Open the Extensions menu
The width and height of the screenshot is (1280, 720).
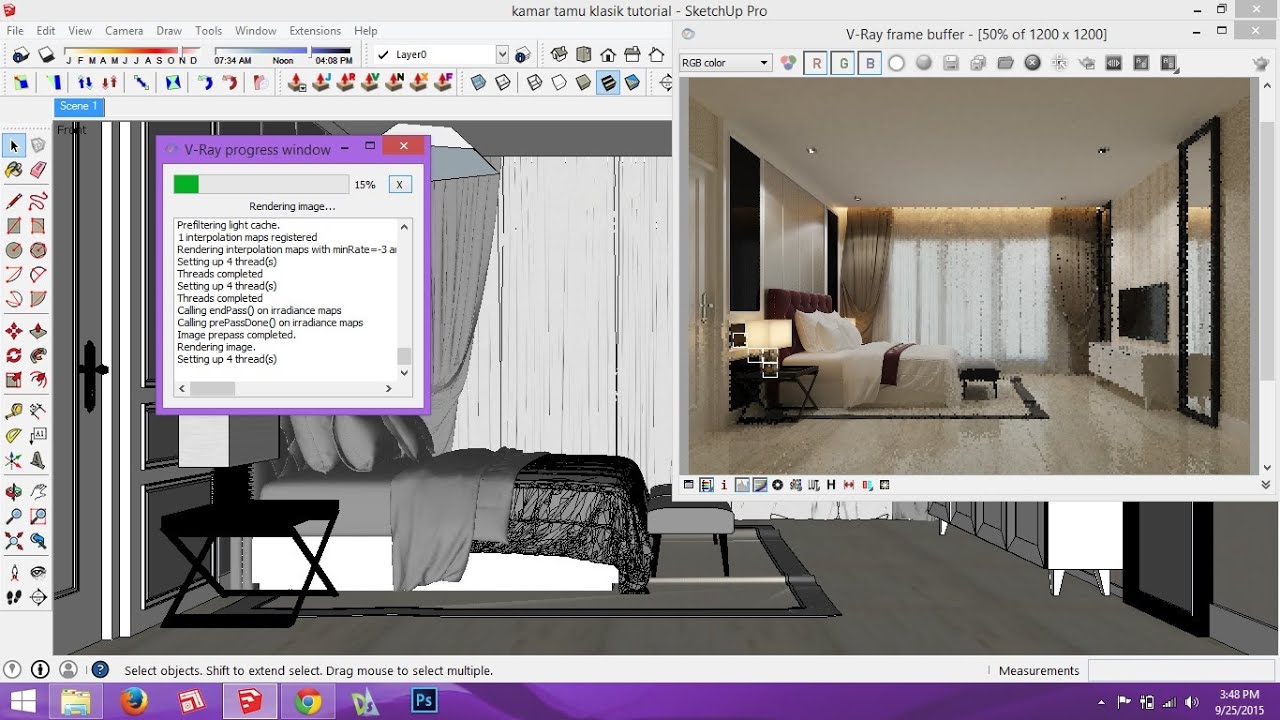(x=315, y=31)
